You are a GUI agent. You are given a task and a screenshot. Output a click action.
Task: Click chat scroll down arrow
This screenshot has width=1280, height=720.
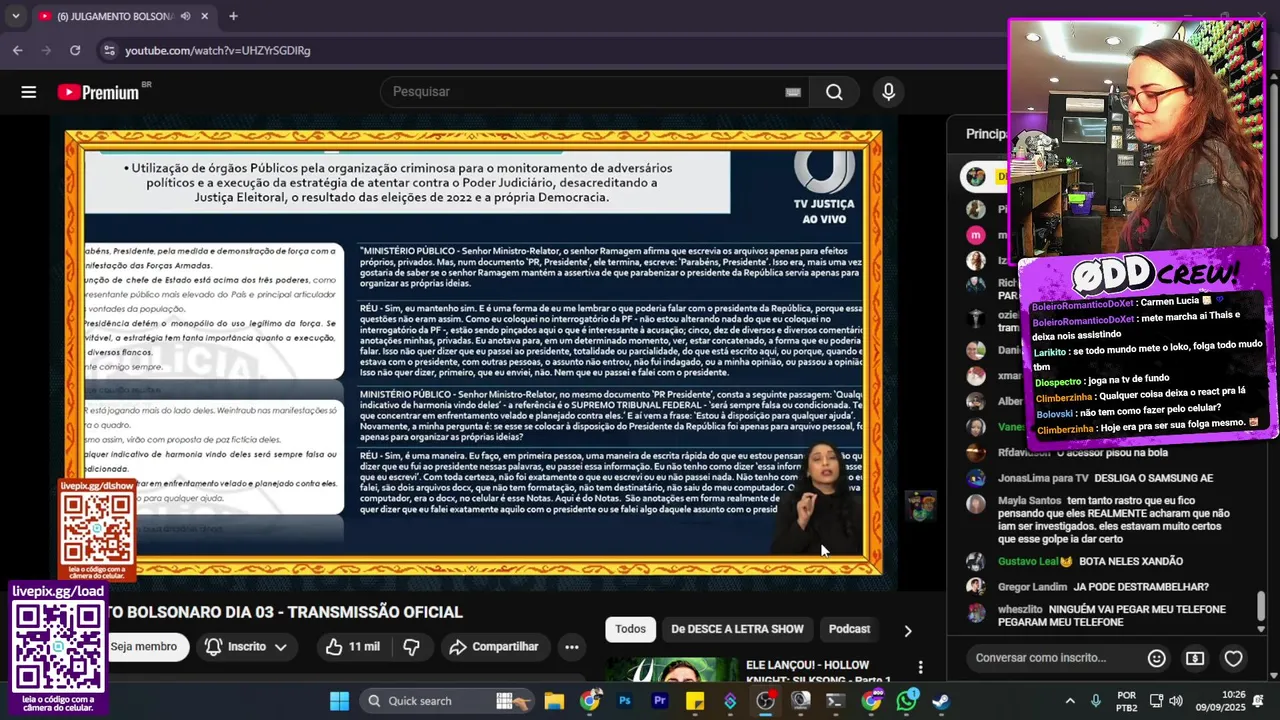[x=1261, y=628]
